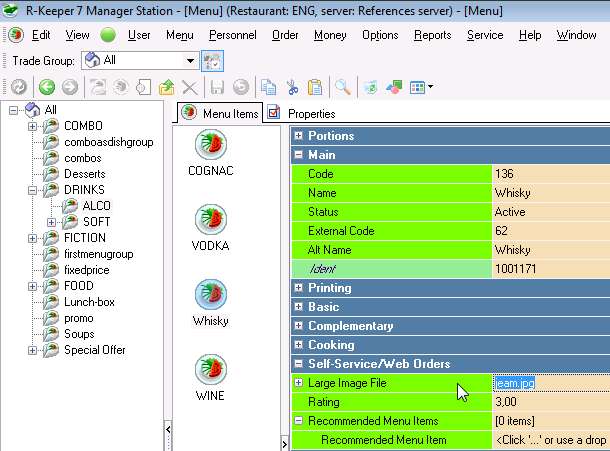This screenshot has width=610, height=451.
Task: Select Desserts in the tree
Action: [84, 174]
